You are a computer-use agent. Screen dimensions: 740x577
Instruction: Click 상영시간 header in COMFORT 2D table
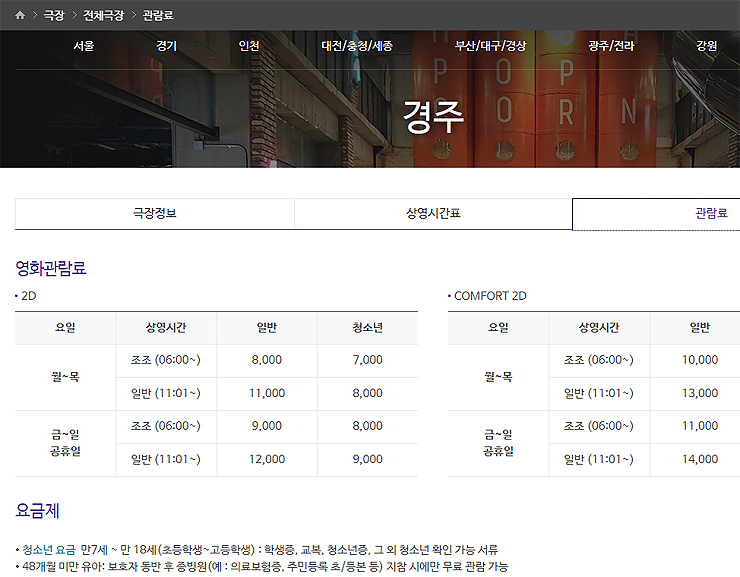pyautogui.click(x=599, y=328)
